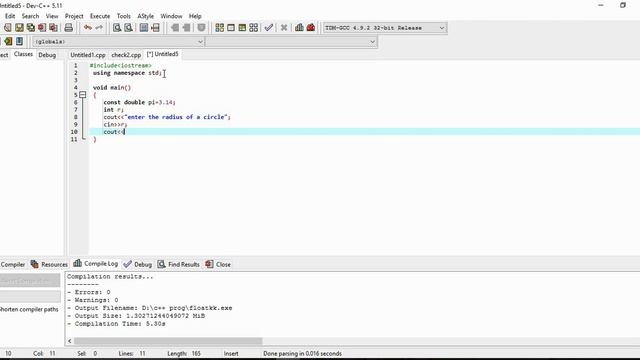This screenshot has height=360, width=640.
Task: Select the Compile Log bottom tab
Action: pyautogui.click(x=96, y=264)
